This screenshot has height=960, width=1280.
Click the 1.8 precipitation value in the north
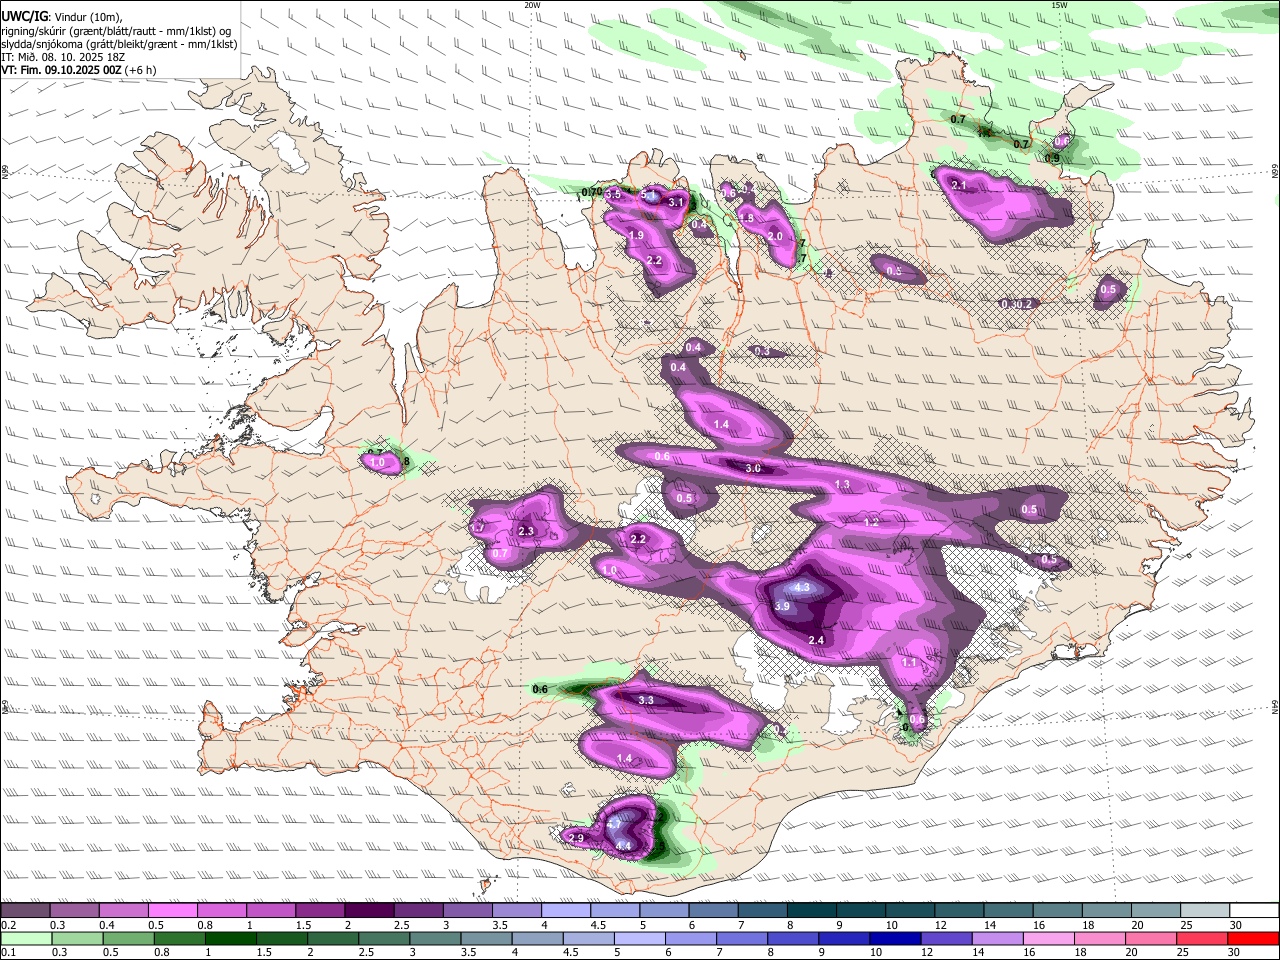click(x=746, y=218)
